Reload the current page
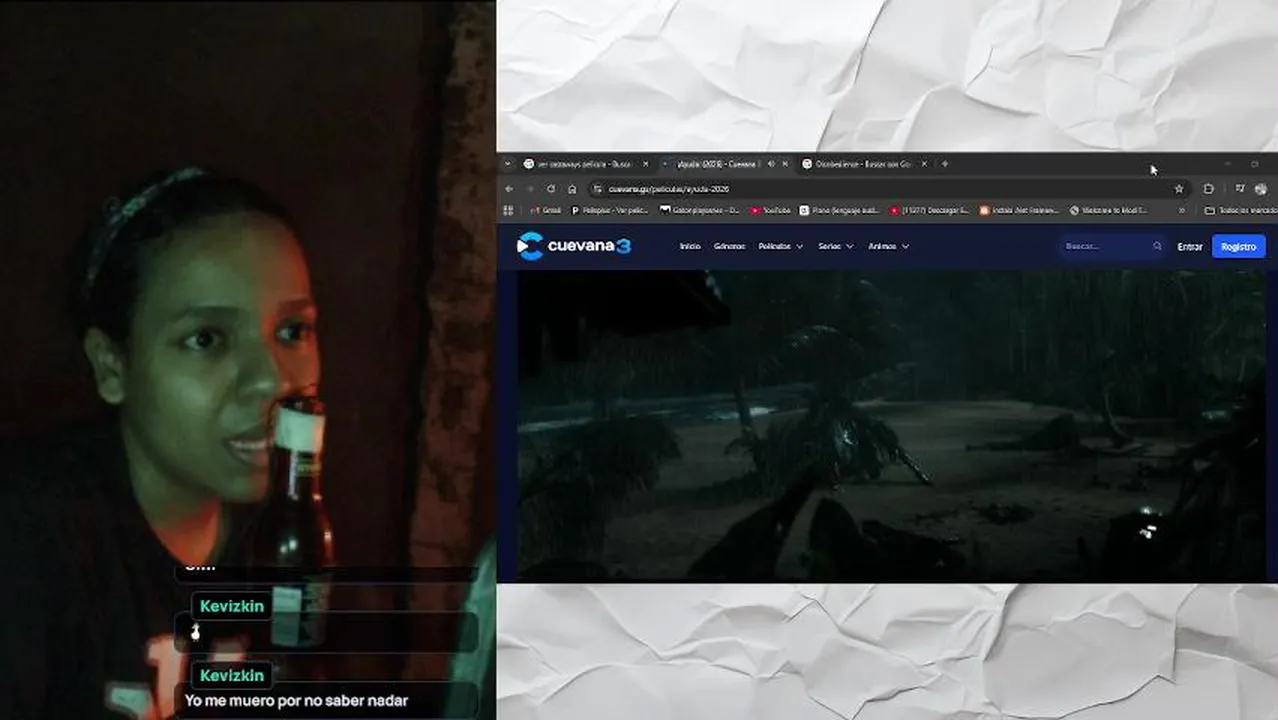 pos(551,189)
